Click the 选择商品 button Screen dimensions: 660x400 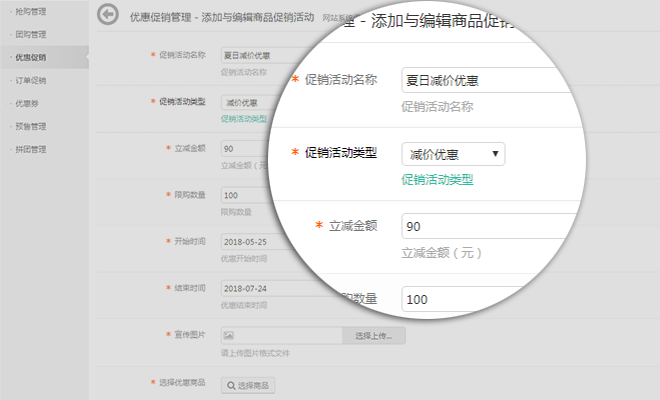(248, 385)
